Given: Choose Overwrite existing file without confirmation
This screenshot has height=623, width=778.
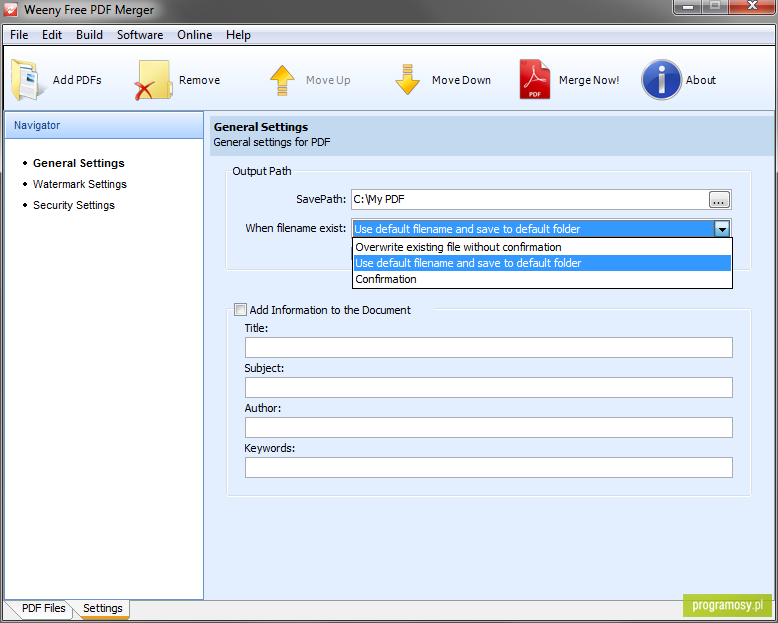Looking at the screenshot, I should click(x=542, y=247).
